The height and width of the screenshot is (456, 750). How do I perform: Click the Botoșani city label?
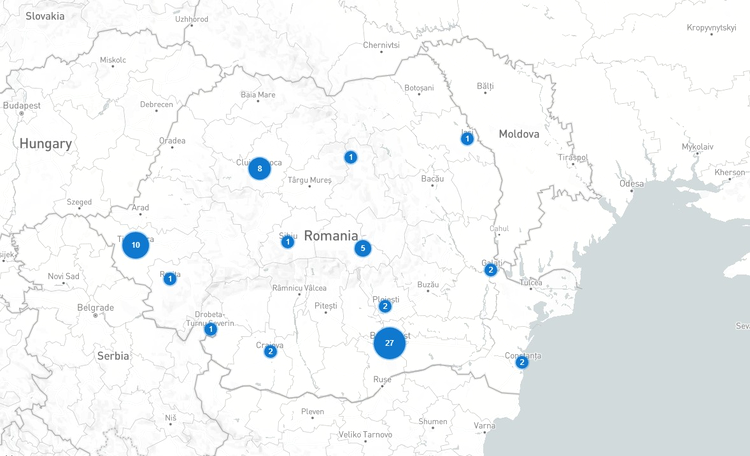(419, 88)
